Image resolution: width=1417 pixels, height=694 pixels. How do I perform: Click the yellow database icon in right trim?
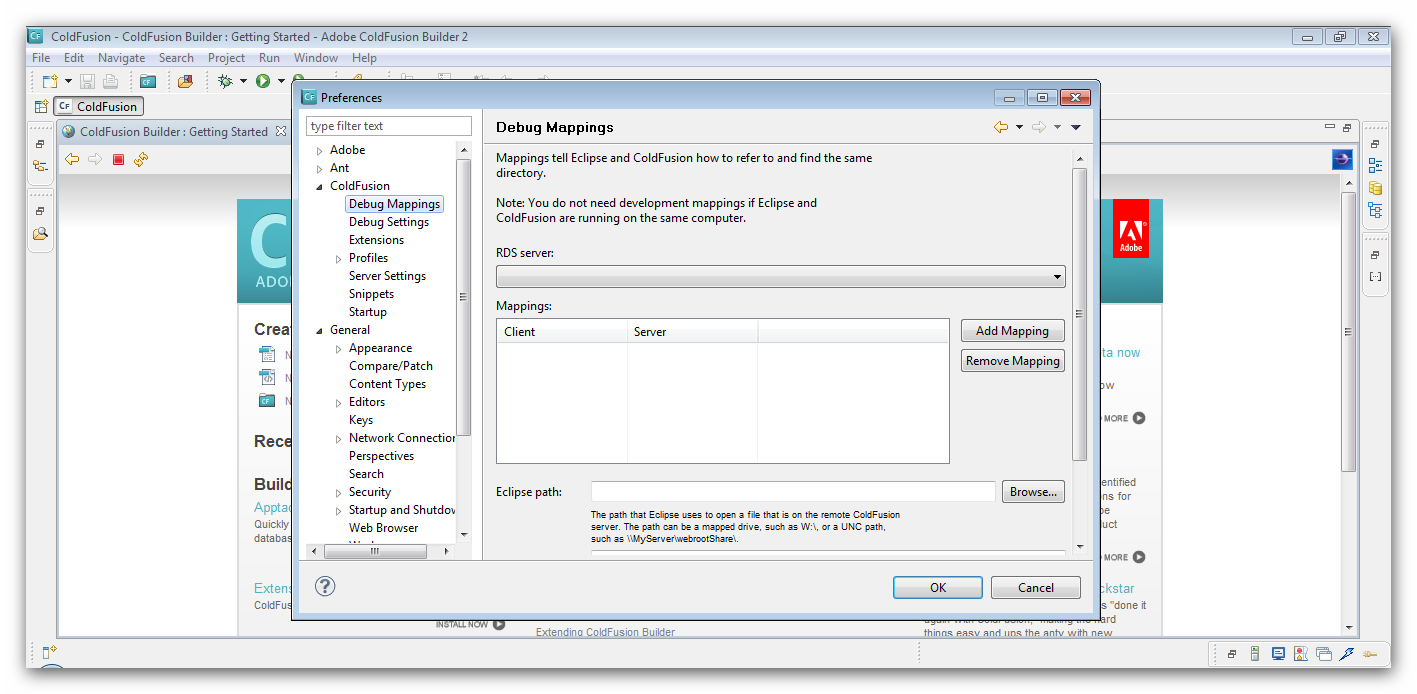(1375, 188)
